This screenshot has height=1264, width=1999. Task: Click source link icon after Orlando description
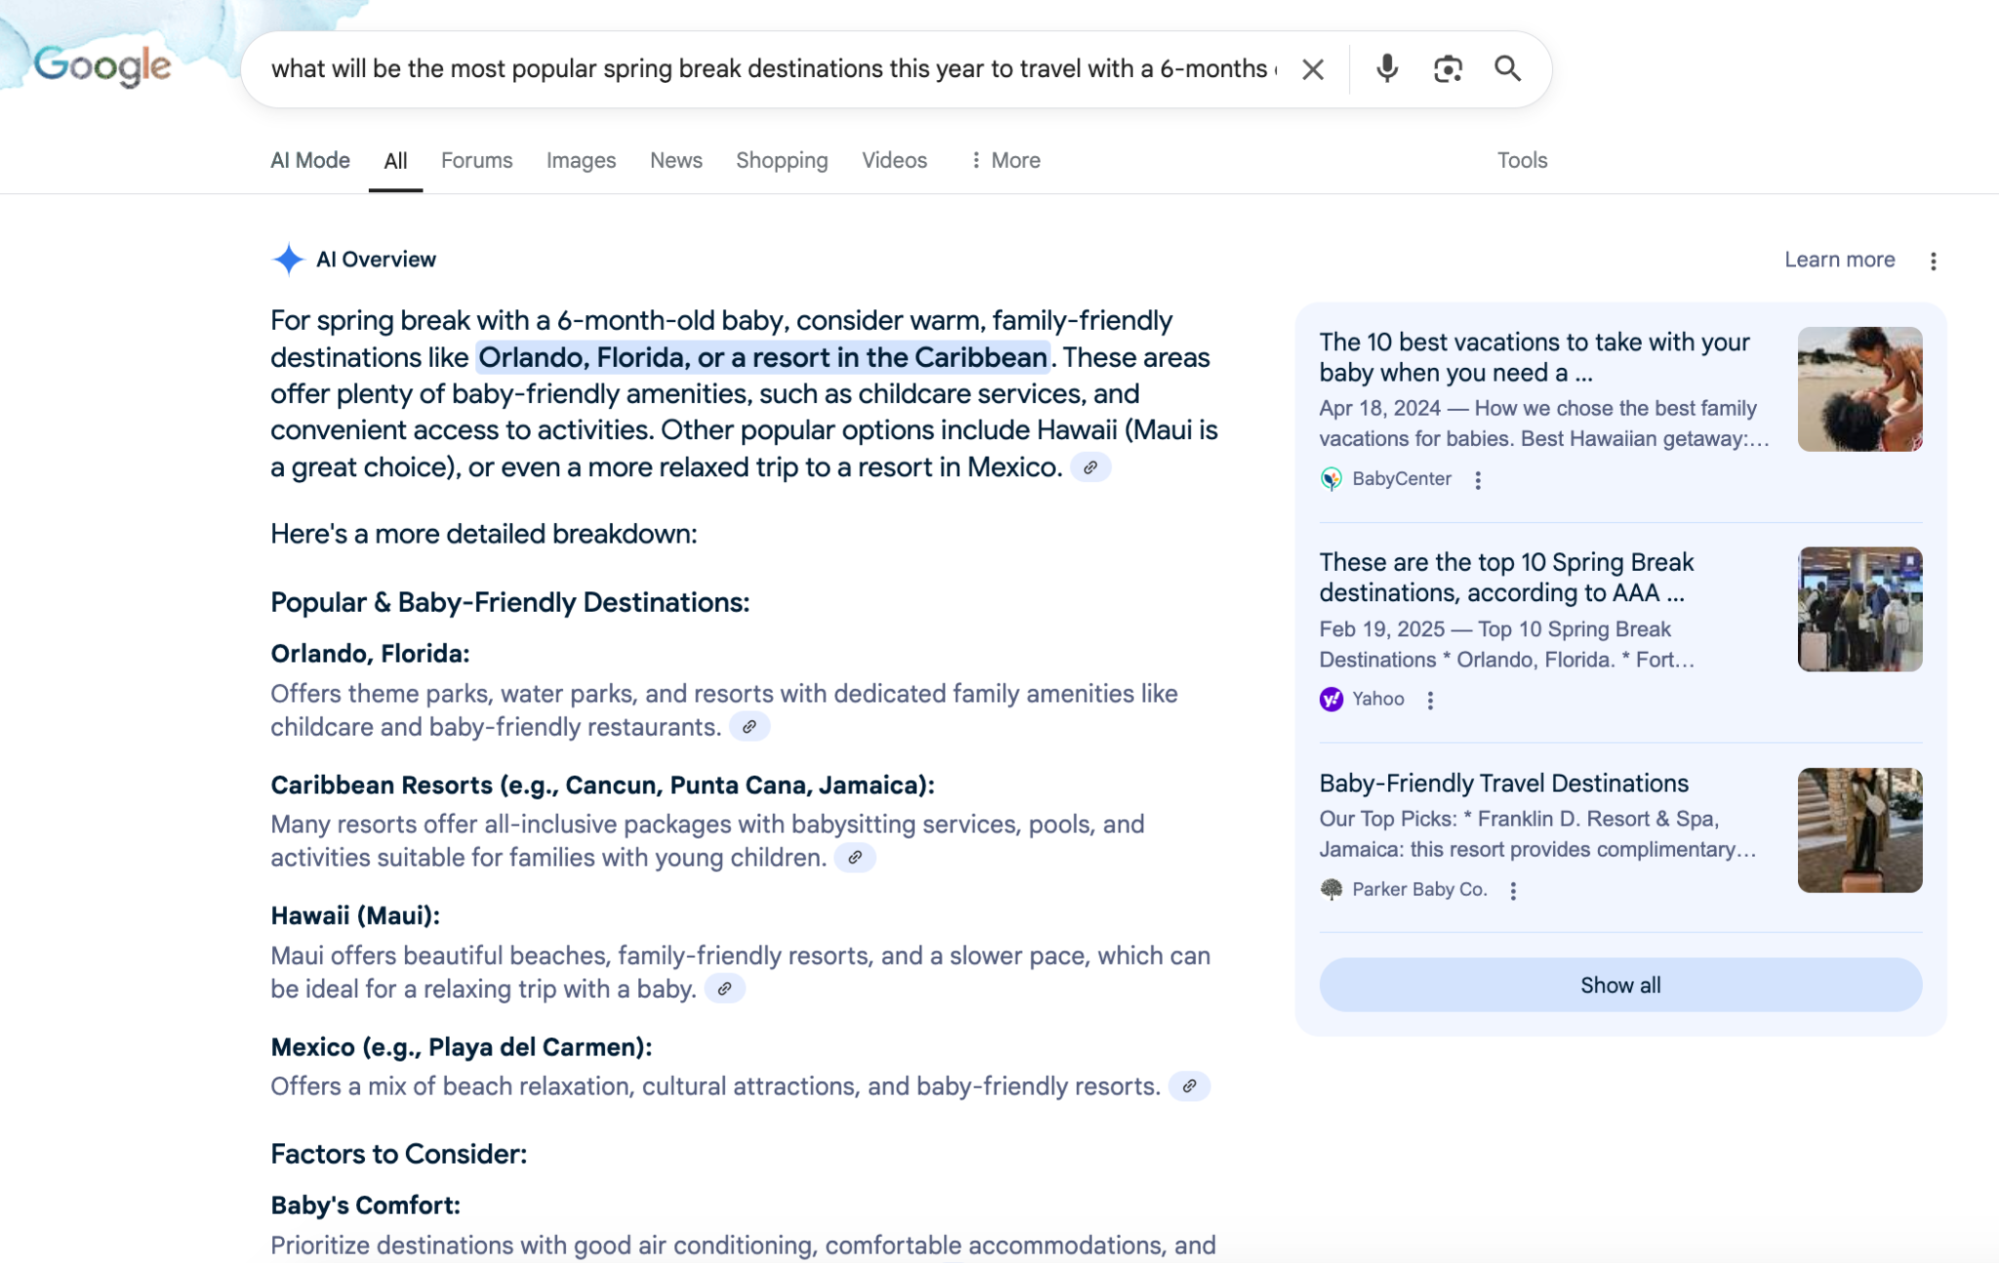tap(749, 727)
